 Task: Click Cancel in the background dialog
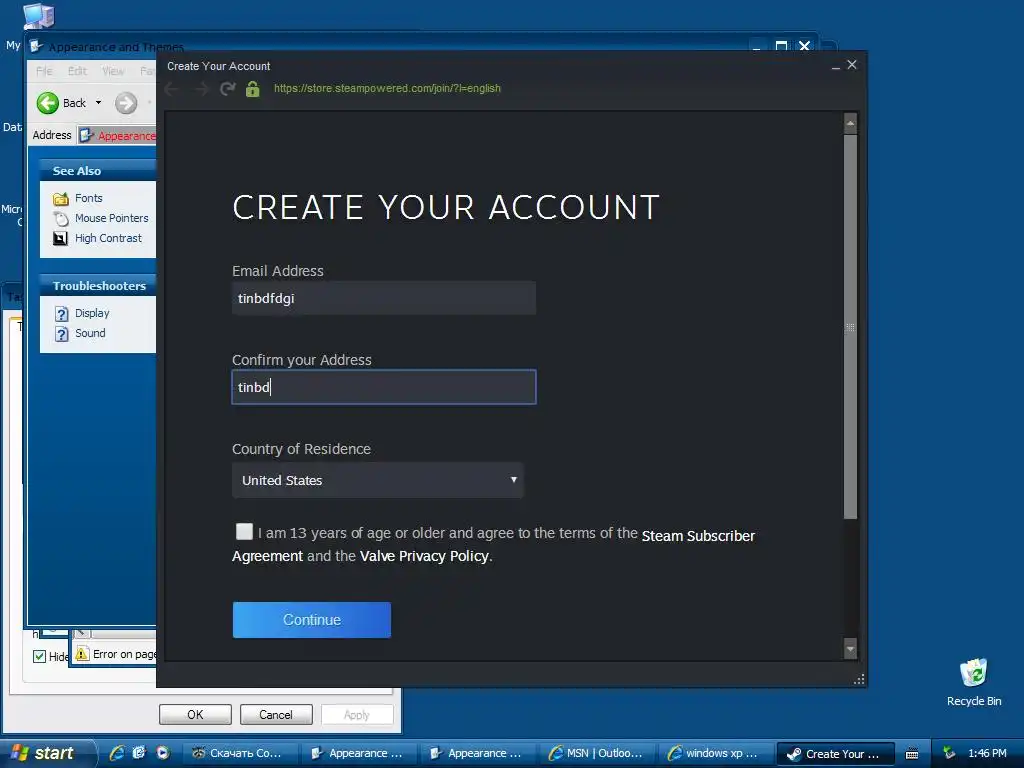[276, 714]
